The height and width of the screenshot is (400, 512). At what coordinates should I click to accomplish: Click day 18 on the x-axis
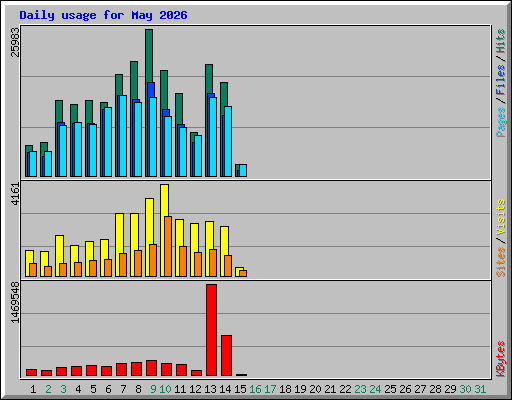(285, 389)
